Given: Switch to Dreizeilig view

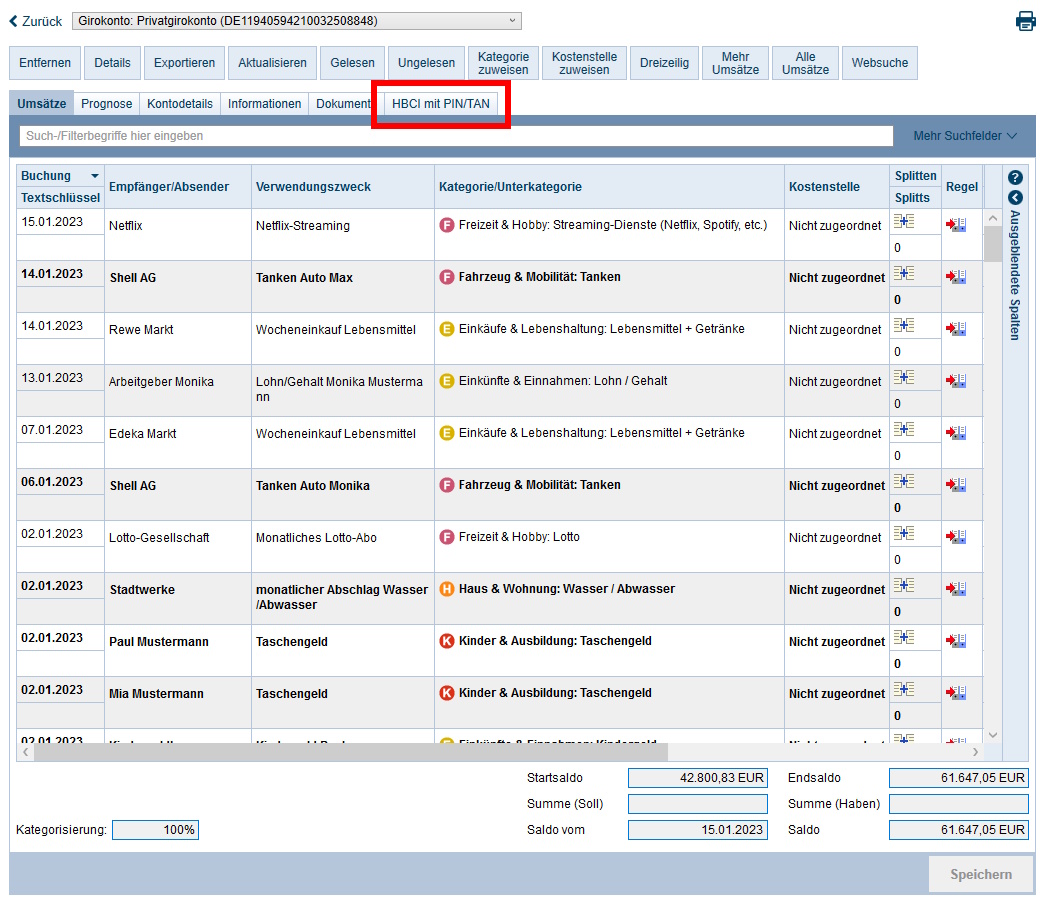Looking at the screenshot, I should (664, 63).
